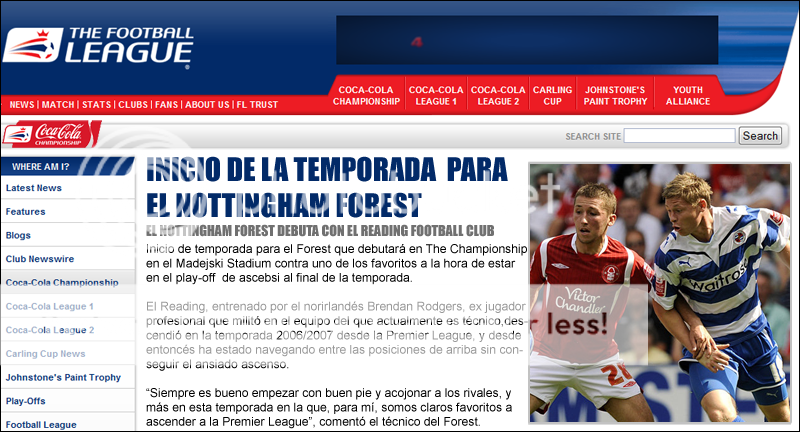
Task: Click the Search button
Action: pyautogui.click(x=760, y=136)
